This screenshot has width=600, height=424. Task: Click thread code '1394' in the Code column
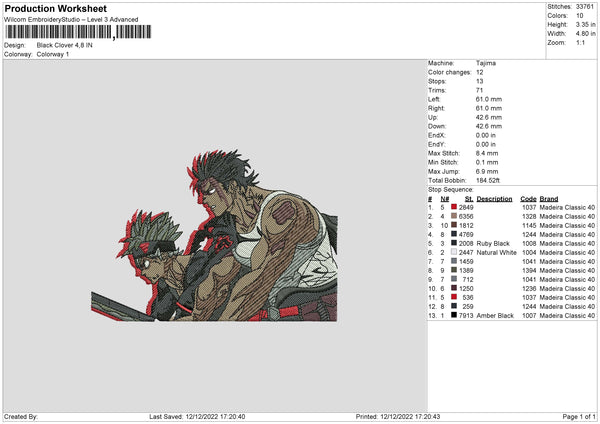pyautogui.click(x=529, y=270)
